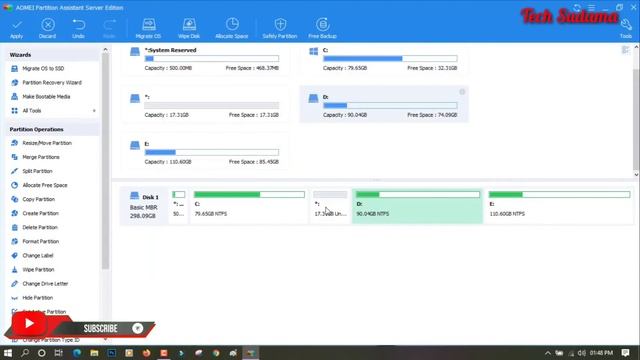Select E: 110.60GB NTFS disk block

coord(559,206)
